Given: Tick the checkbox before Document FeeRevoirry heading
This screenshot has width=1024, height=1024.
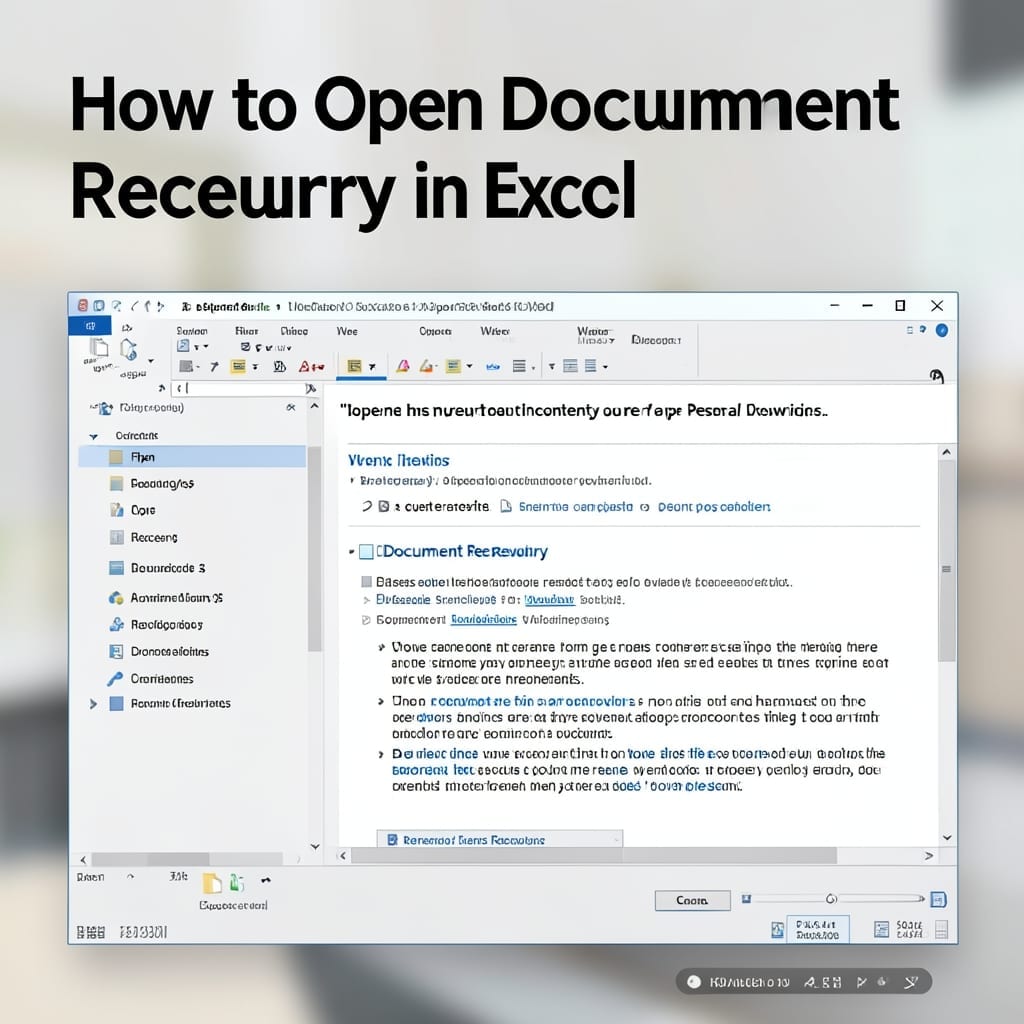Looking at the screenshot, I should 366,552.
